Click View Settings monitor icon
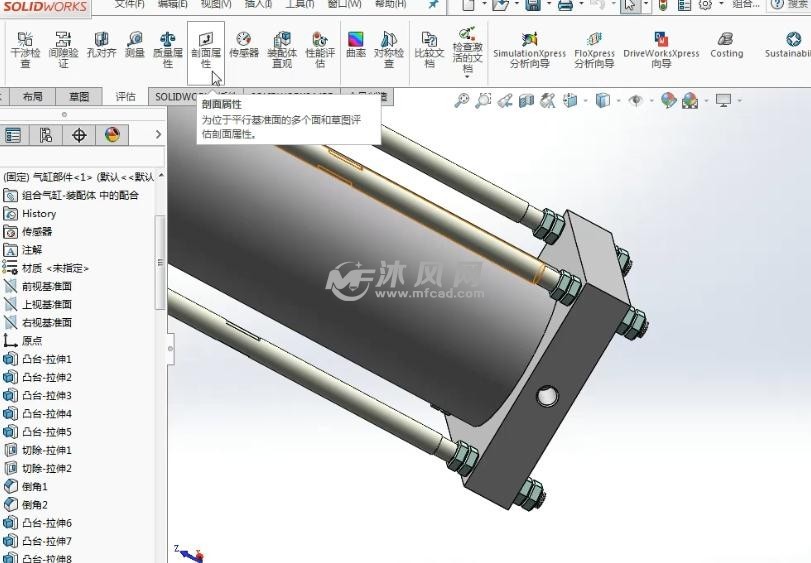Screen dimensions: 811x563 (x=723, y=100)
